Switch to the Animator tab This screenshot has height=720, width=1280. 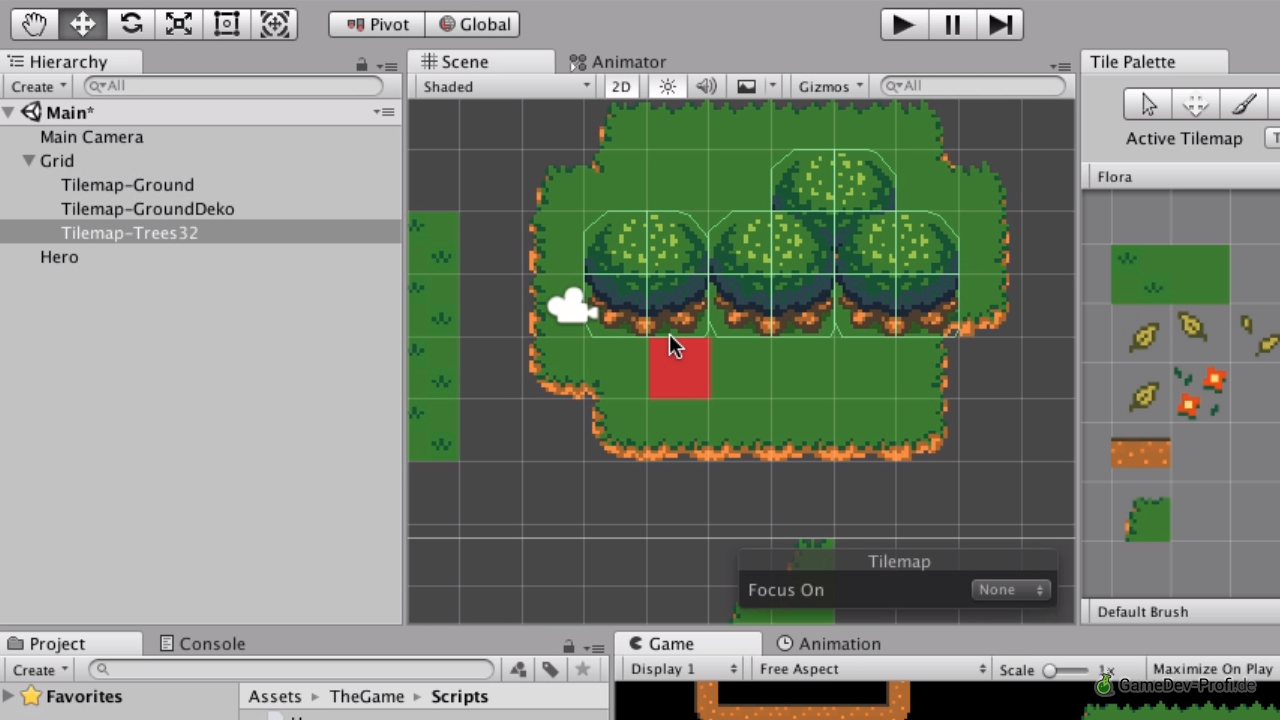[617, 62]
